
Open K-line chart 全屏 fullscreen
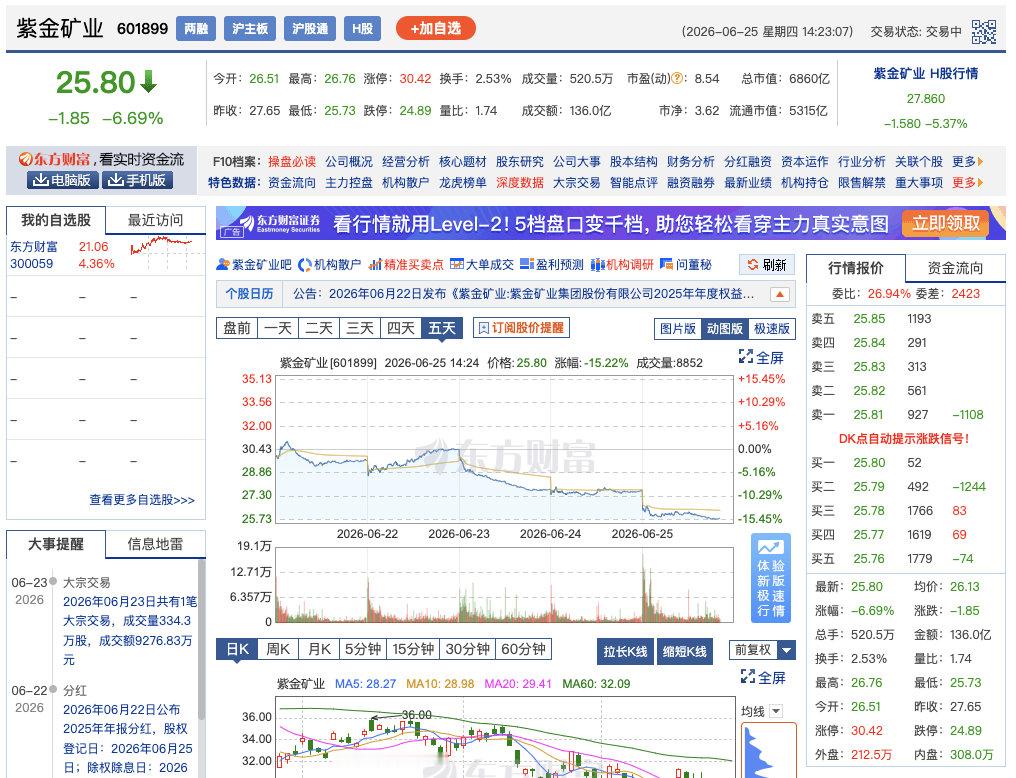pos(763,677)
